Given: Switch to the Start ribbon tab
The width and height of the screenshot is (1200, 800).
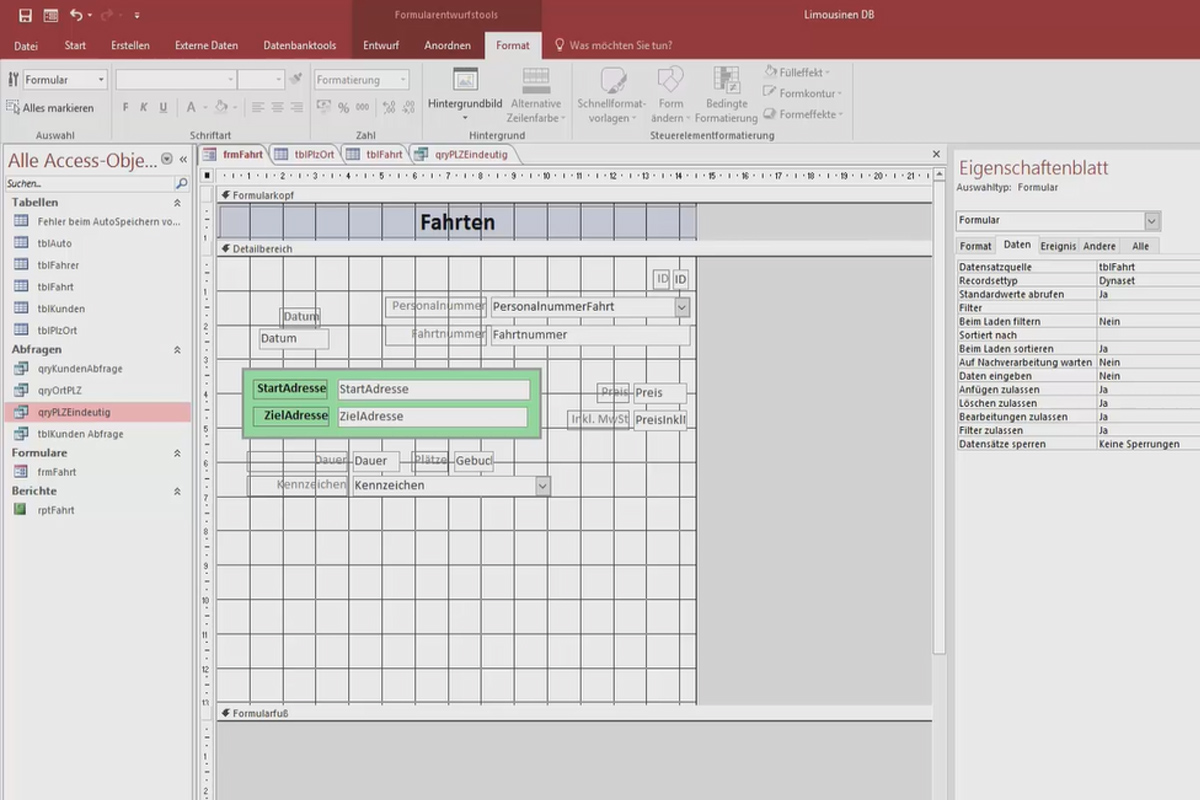Looking at the screenshot, I should point(75,45).
